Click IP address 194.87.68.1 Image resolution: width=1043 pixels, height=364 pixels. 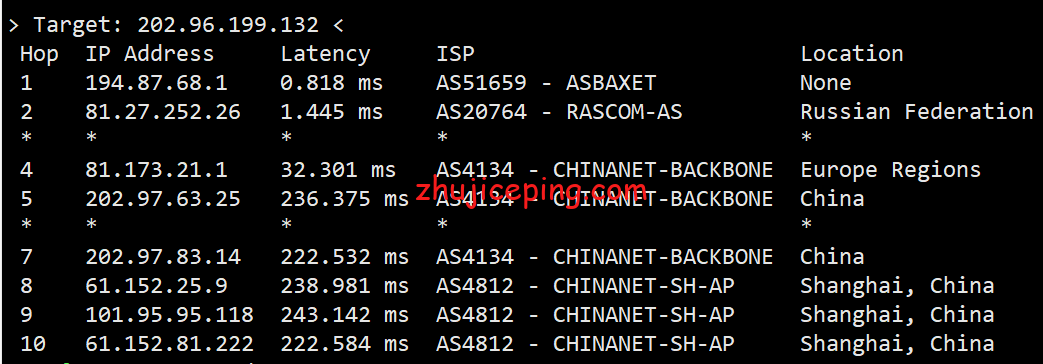(156, 83)
